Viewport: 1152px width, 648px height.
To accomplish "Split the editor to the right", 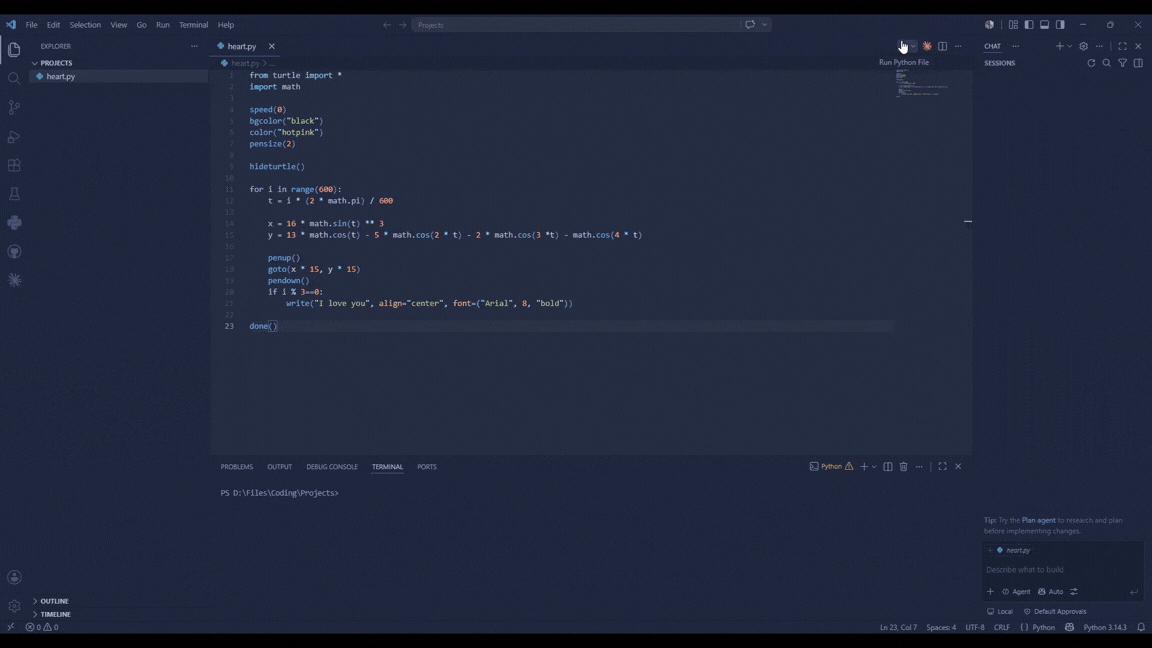I will [x=943, y=46].
